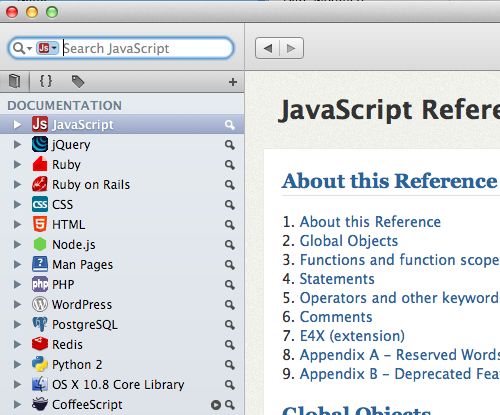Open Functions and function scope link
Viewport: 500px width, 415px height.
pyautogui.click(x=400, y=260)
